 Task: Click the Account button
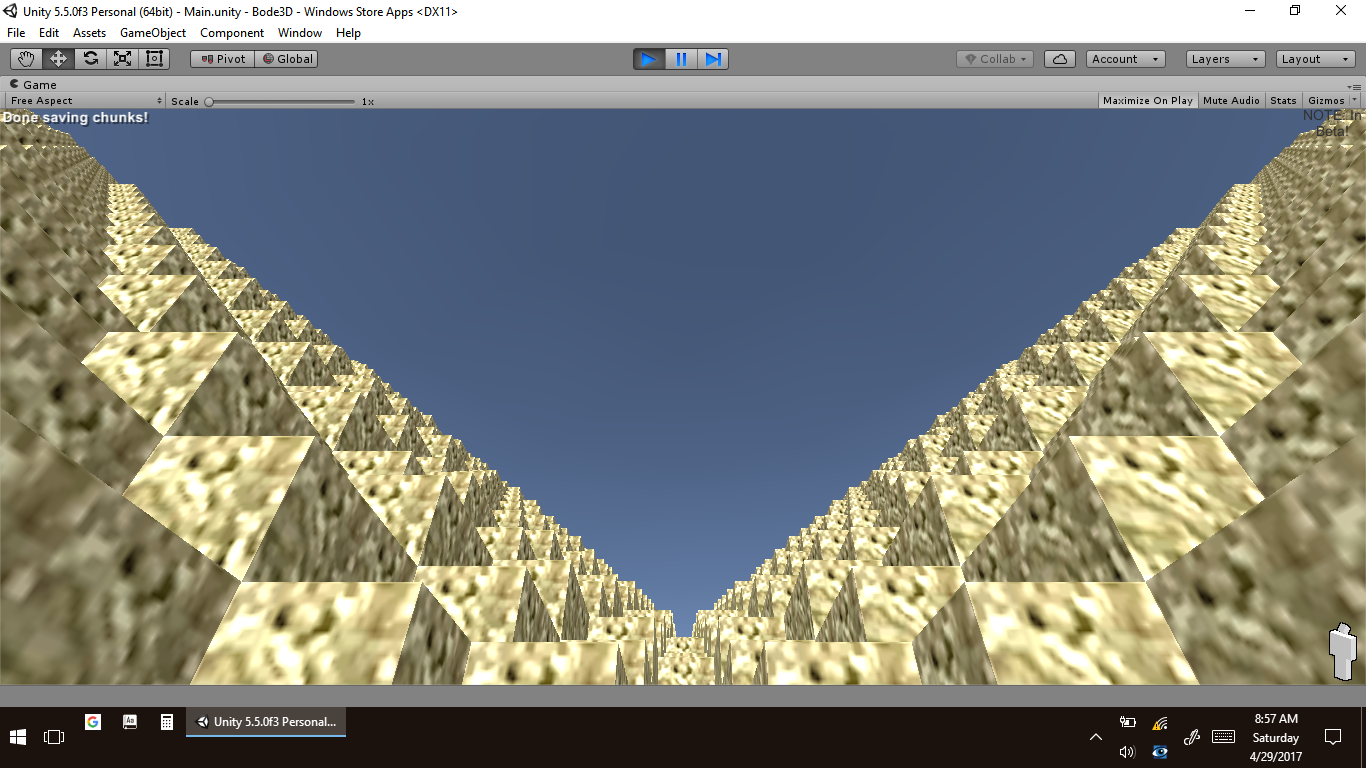1125,59
